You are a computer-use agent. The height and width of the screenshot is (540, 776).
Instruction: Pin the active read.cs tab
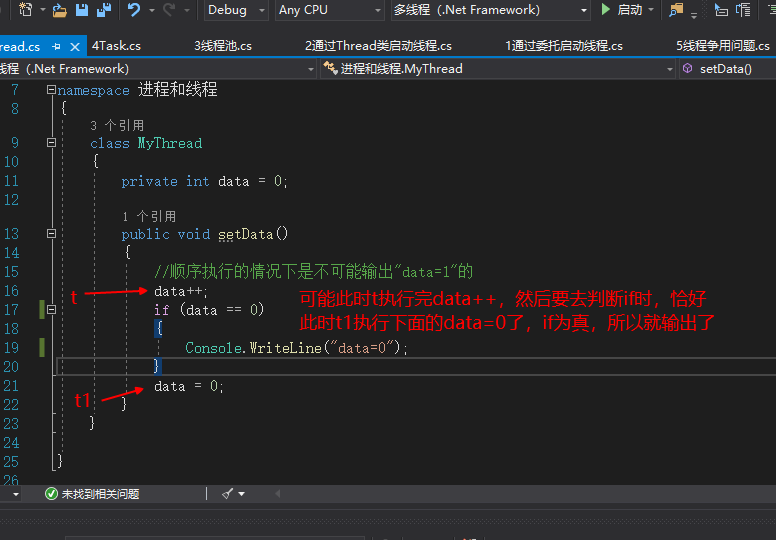point(56,47)
